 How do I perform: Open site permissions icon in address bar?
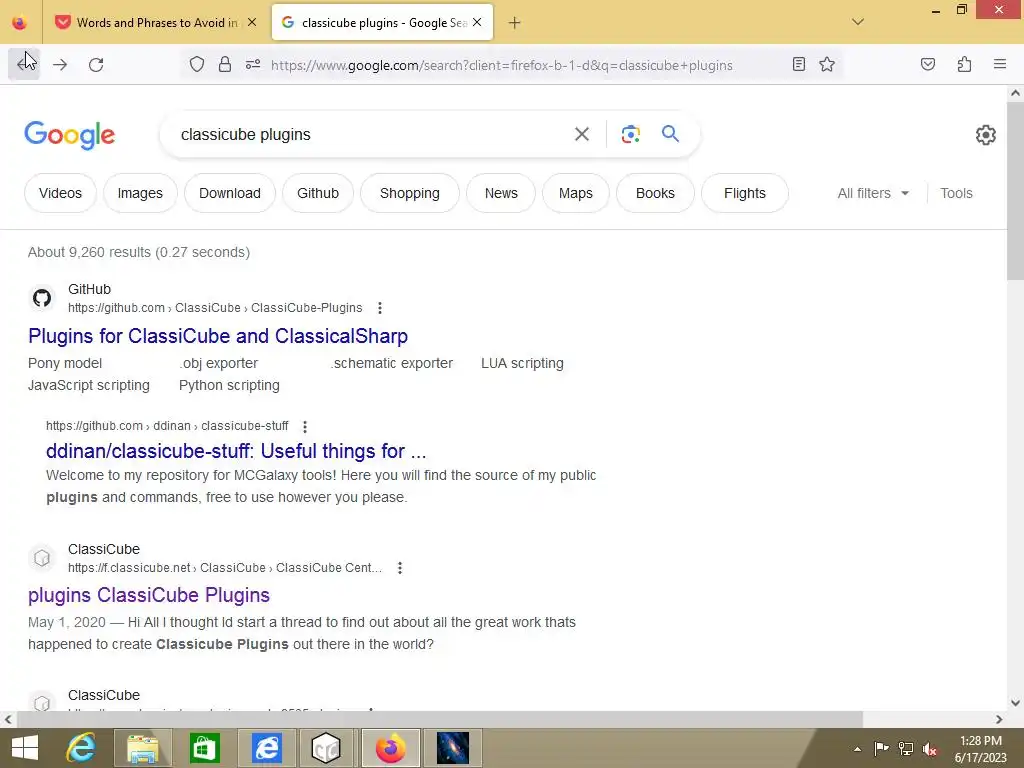[253, 64]
